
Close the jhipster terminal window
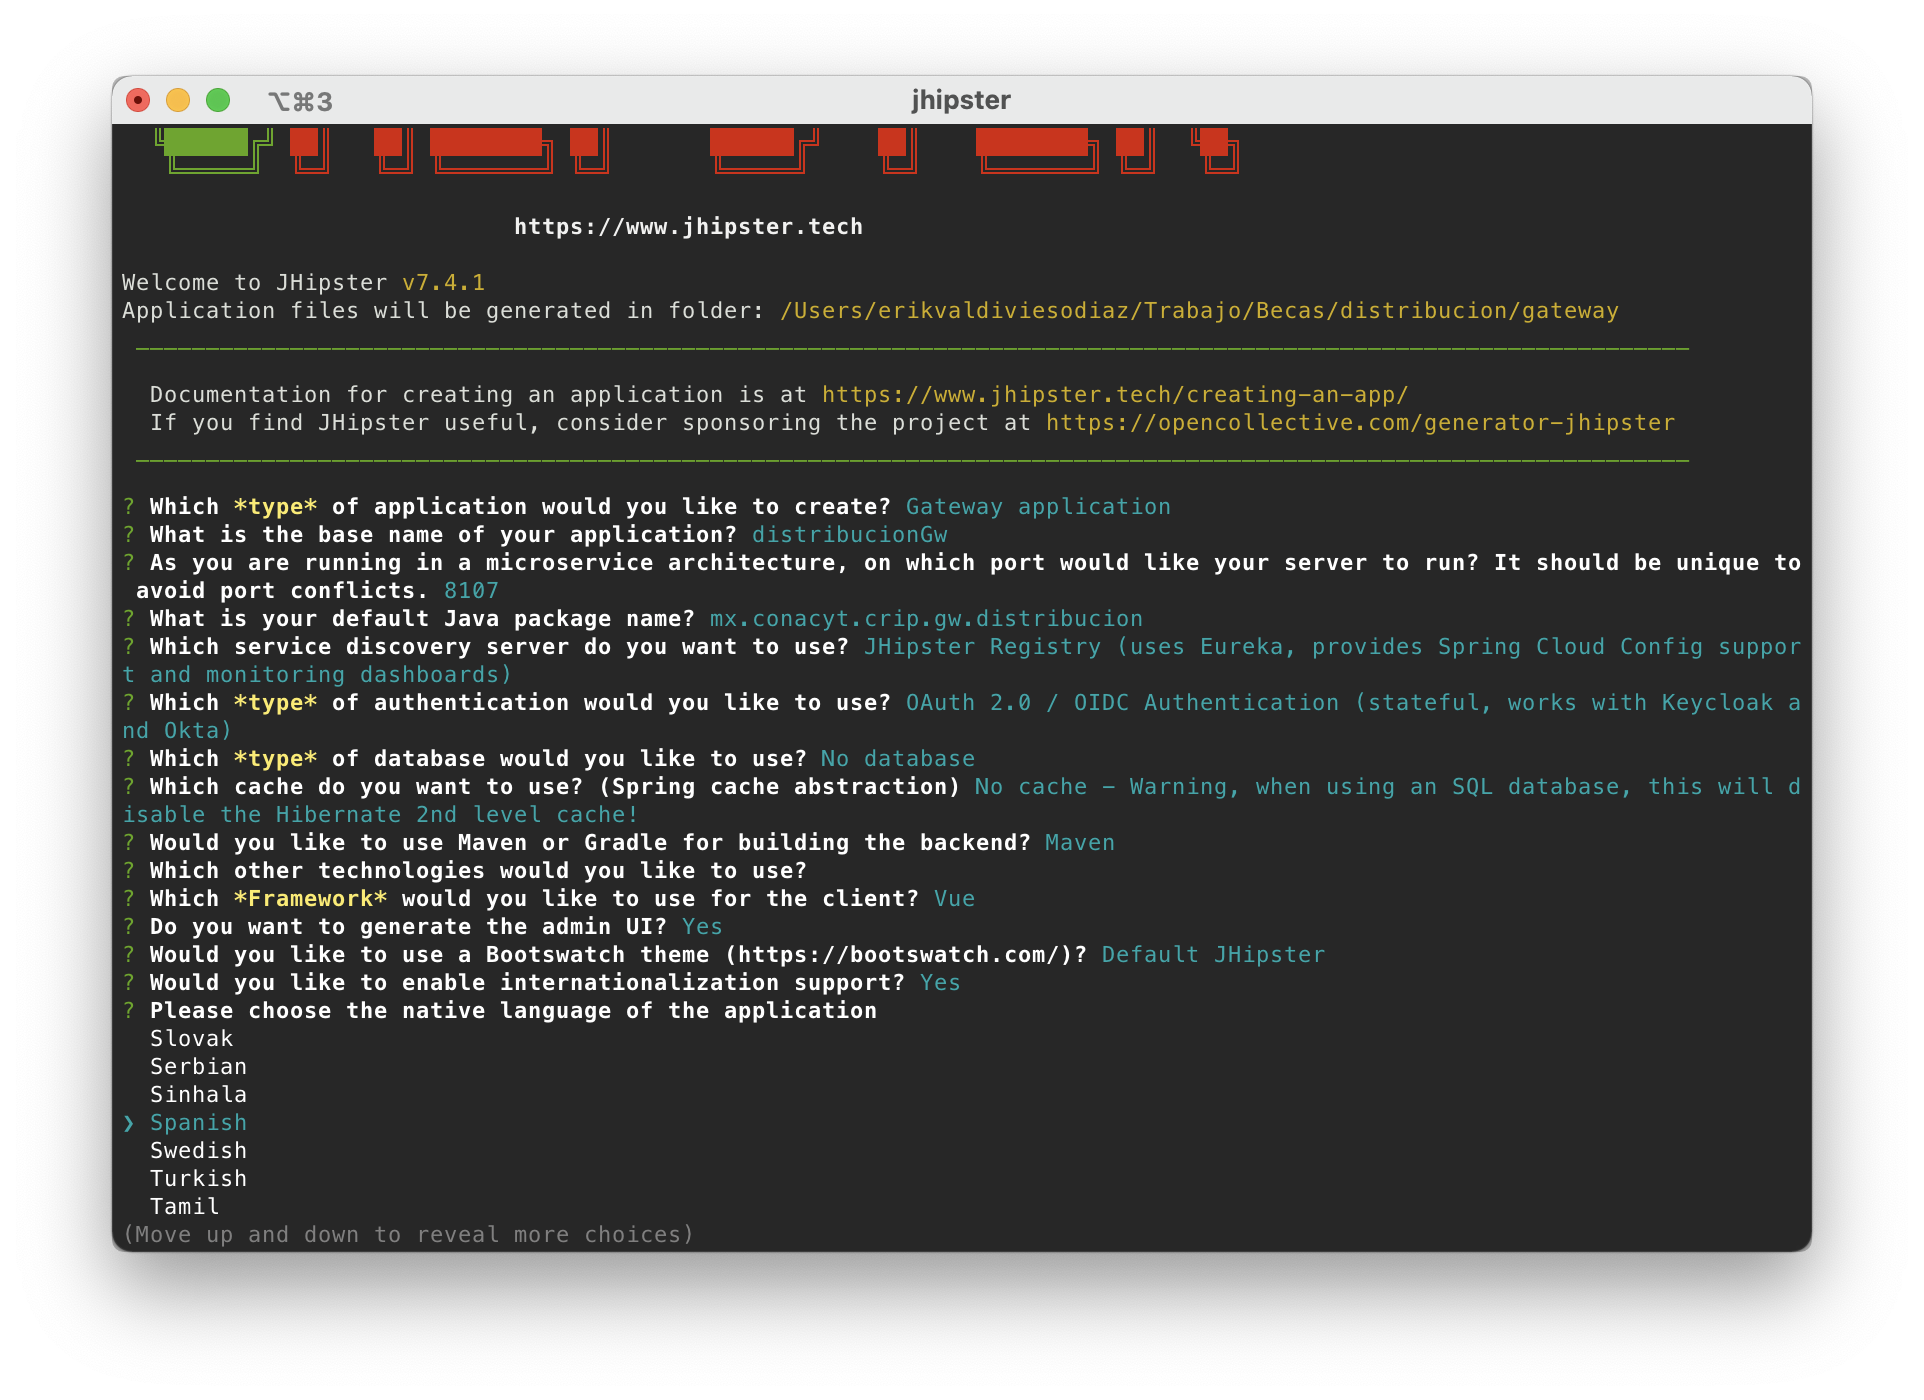tap(138, 100)
